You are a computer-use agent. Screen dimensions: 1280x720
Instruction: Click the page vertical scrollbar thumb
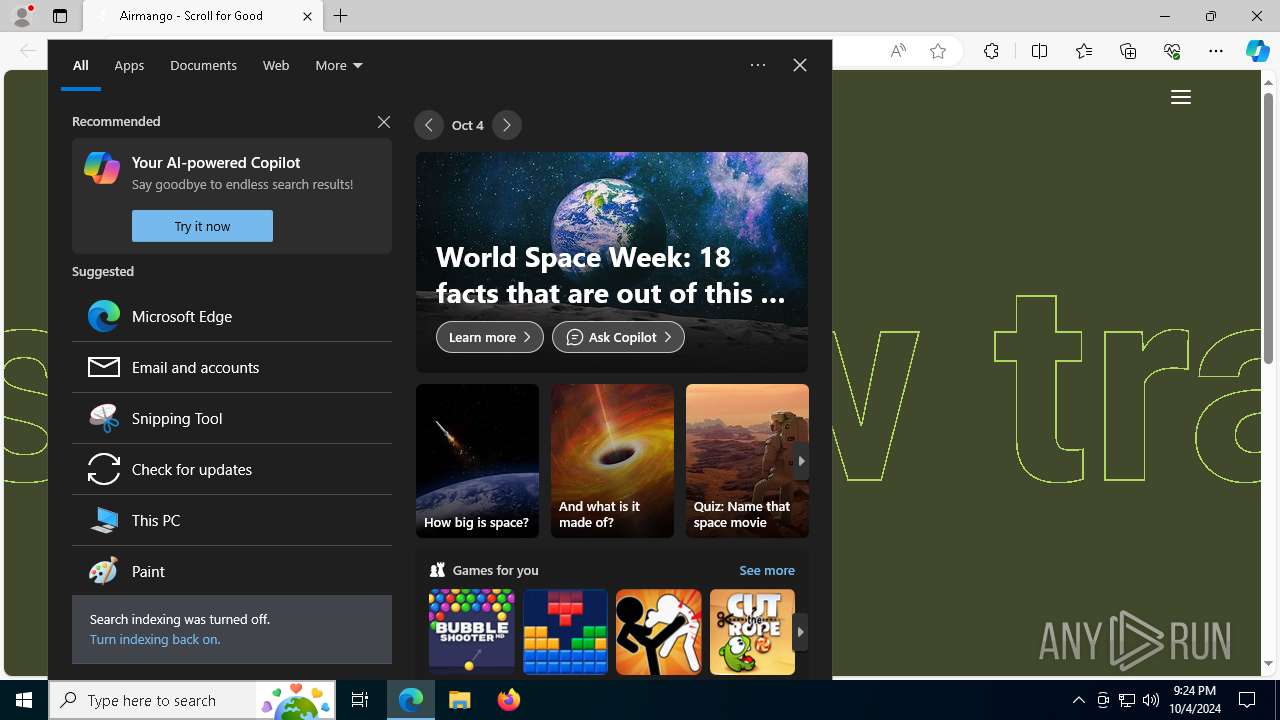(1269, 228)
